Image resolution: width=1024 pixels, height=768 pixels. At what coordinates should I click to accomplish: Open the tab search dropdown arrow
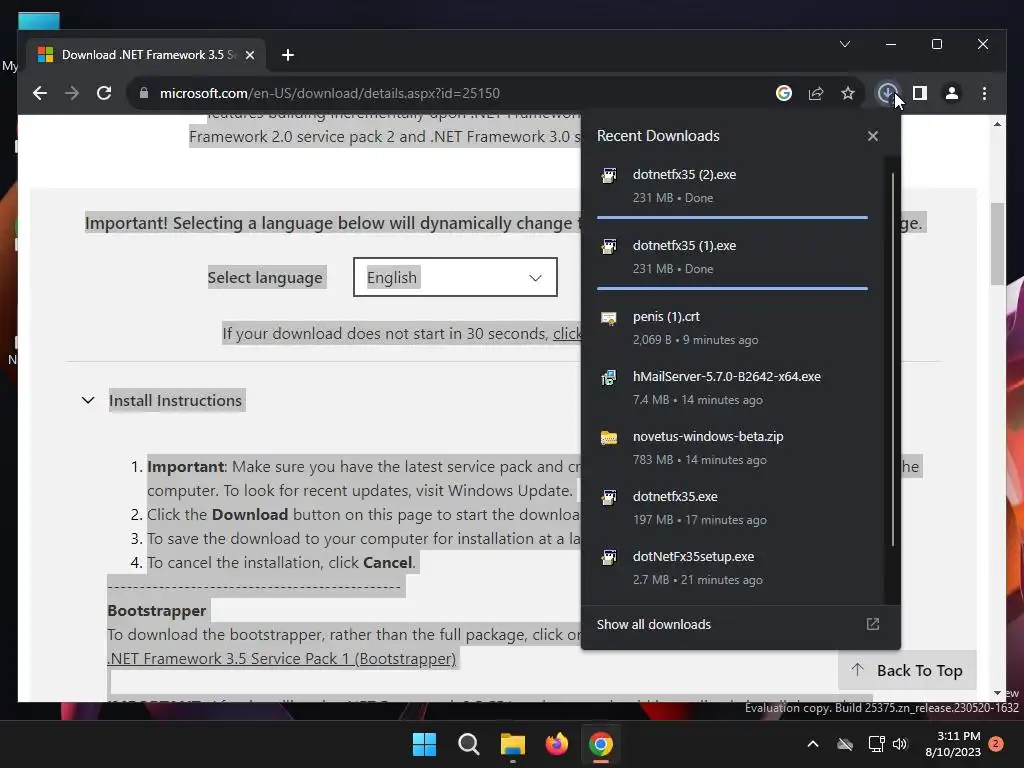click(x=844, y=44)
